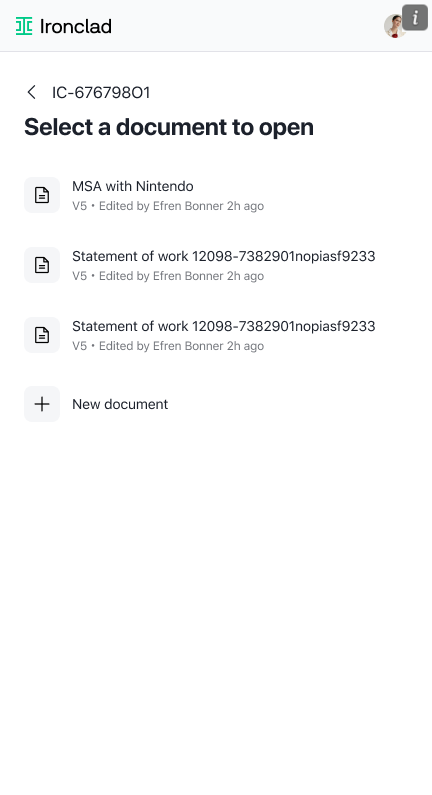This screenshot has height=795, width=432.
Task: Click the IC-67679801 workflow ID label
Action: pos(101,93)
